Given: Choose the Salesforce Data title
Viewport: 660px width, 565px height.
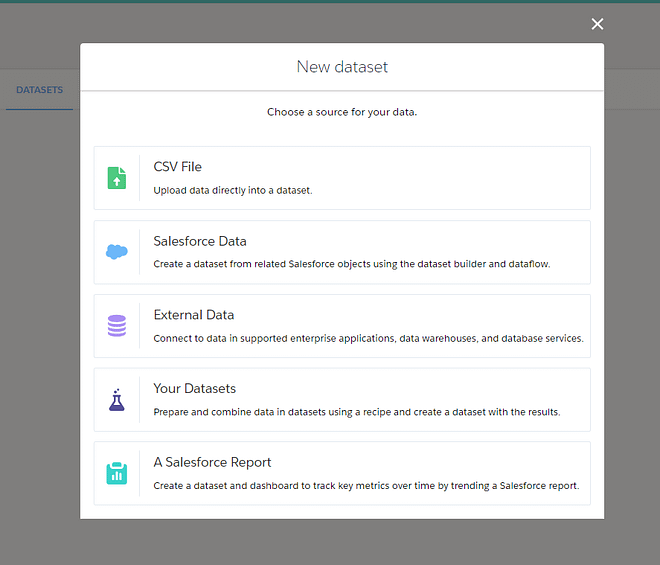Looking at the screenshot, I should pyautogui.click(x=200, y=241).
